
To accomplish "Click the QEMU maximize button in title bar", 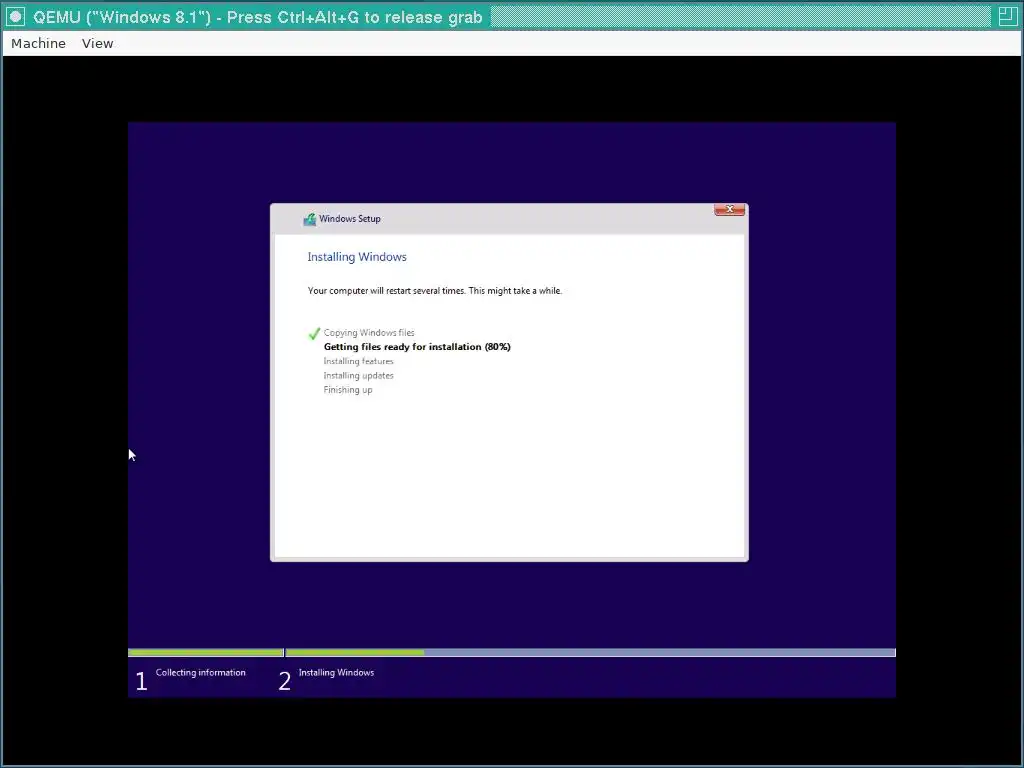I will pos(1006,16).
